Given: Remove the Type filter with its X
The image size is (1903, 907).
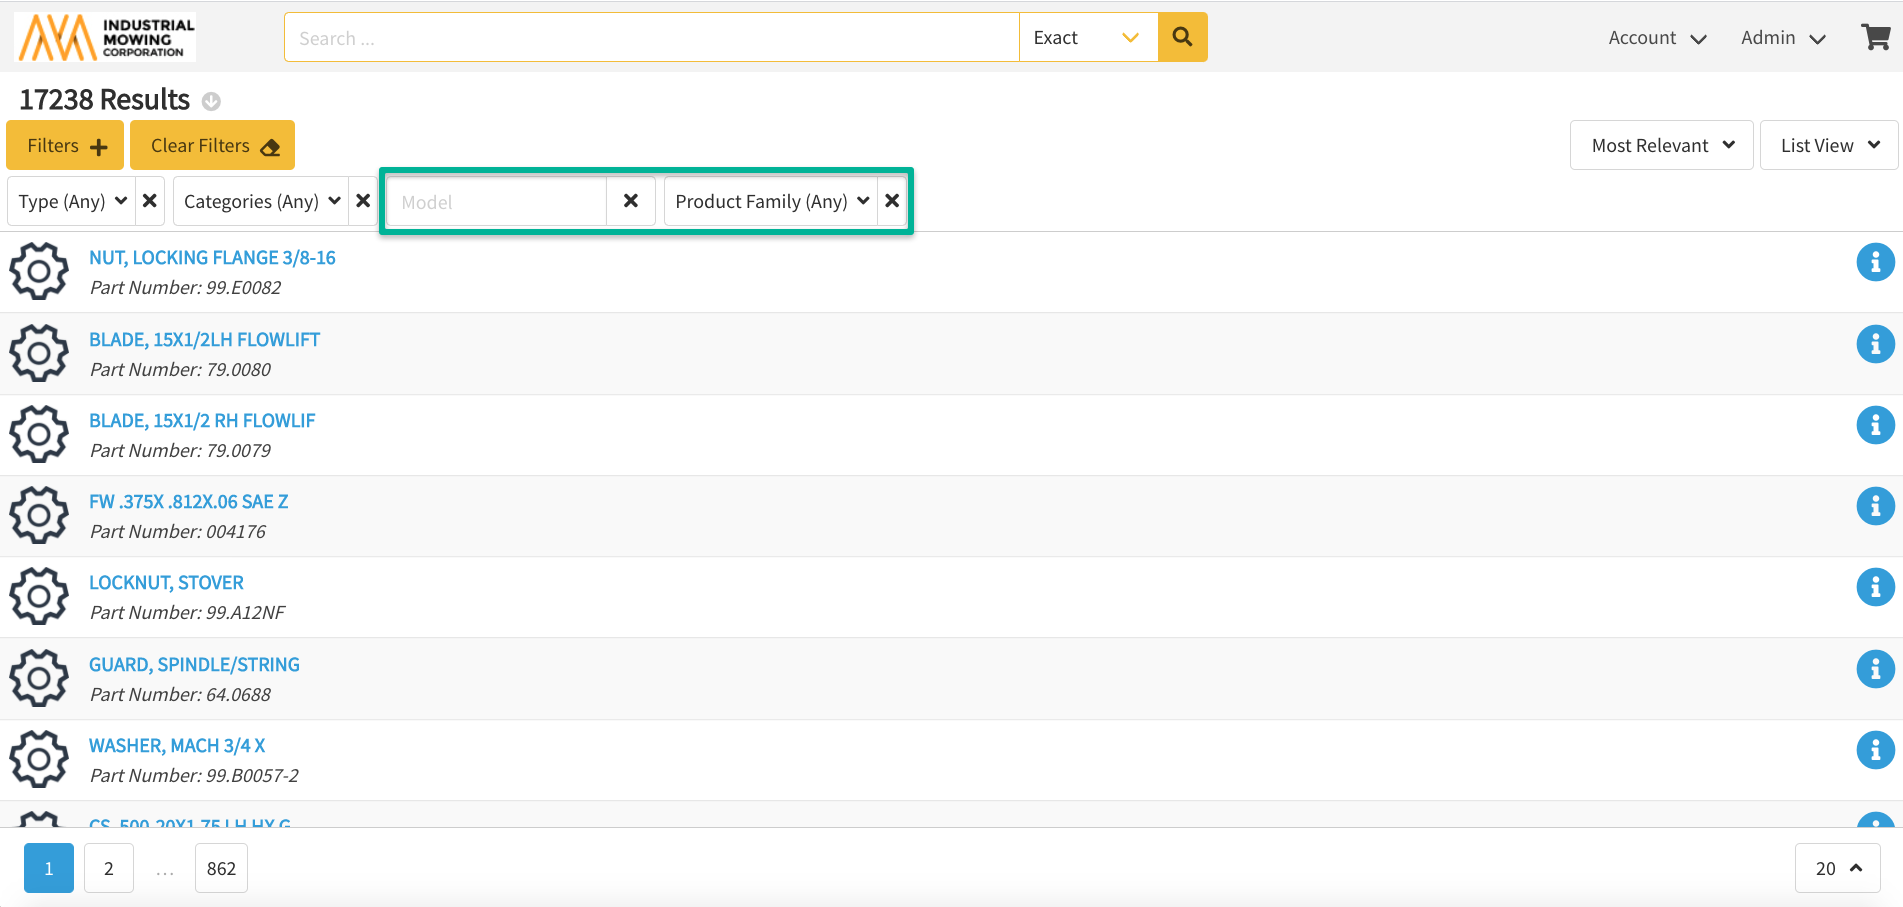Looking at the screenshot, I should (150, 201).
